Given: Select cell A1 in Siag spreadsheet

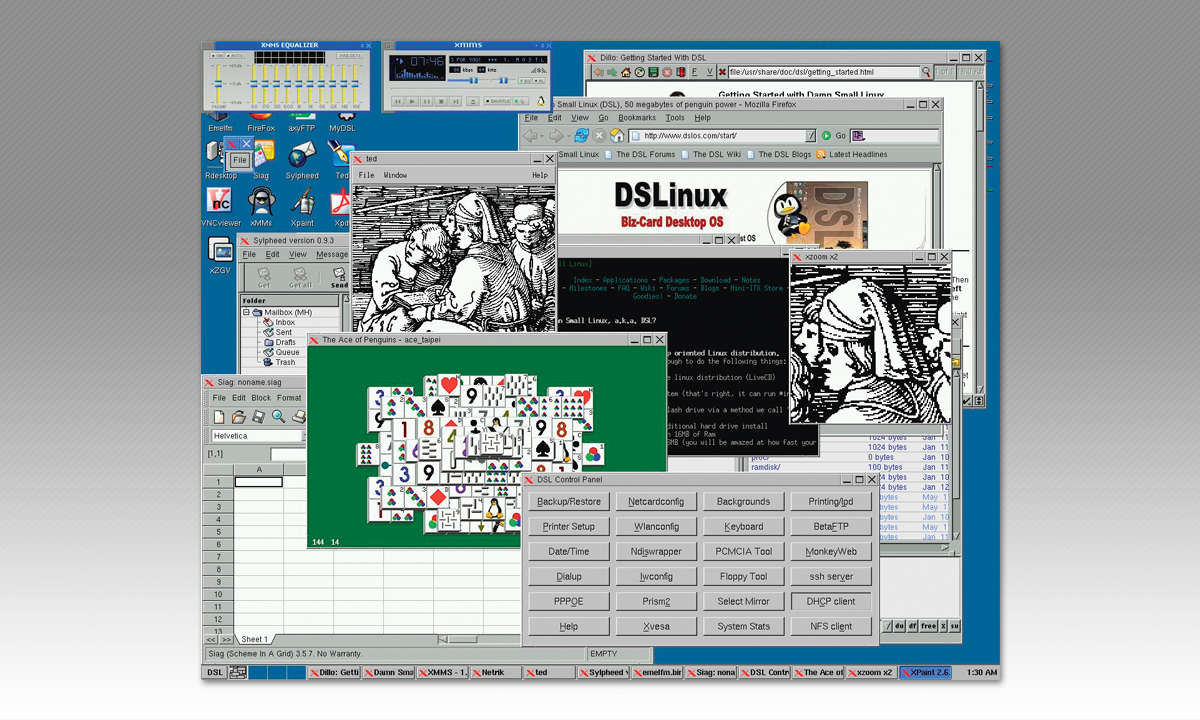Looking at the screenshot, I should (259, 482).
